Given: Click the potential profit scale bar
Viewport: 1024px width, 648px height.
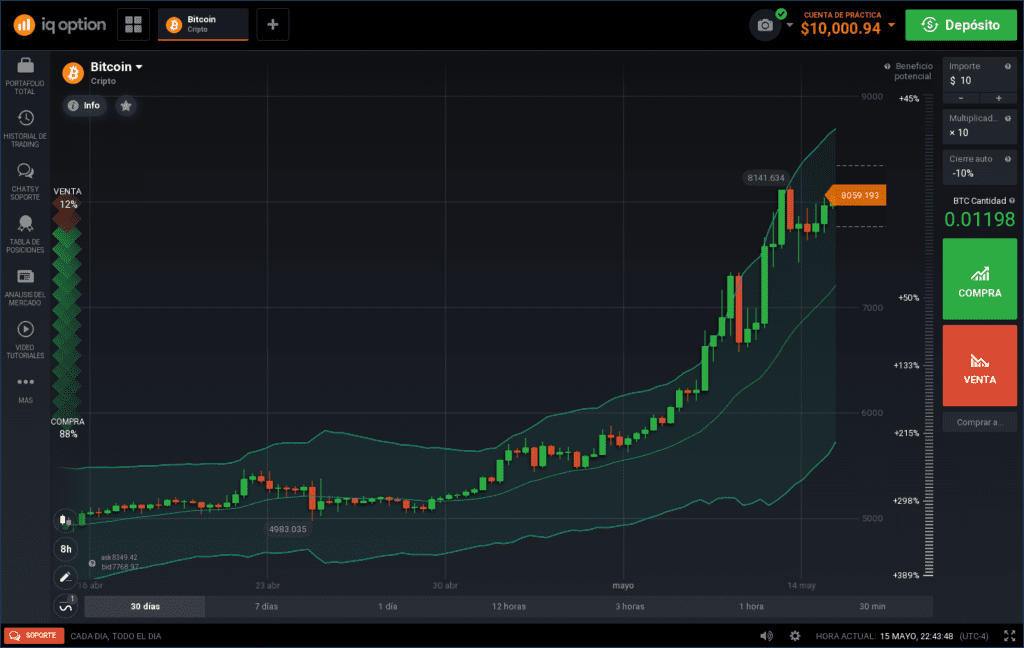Looking at the screenshot, I should pyautogui.click(x=928, y=336).
